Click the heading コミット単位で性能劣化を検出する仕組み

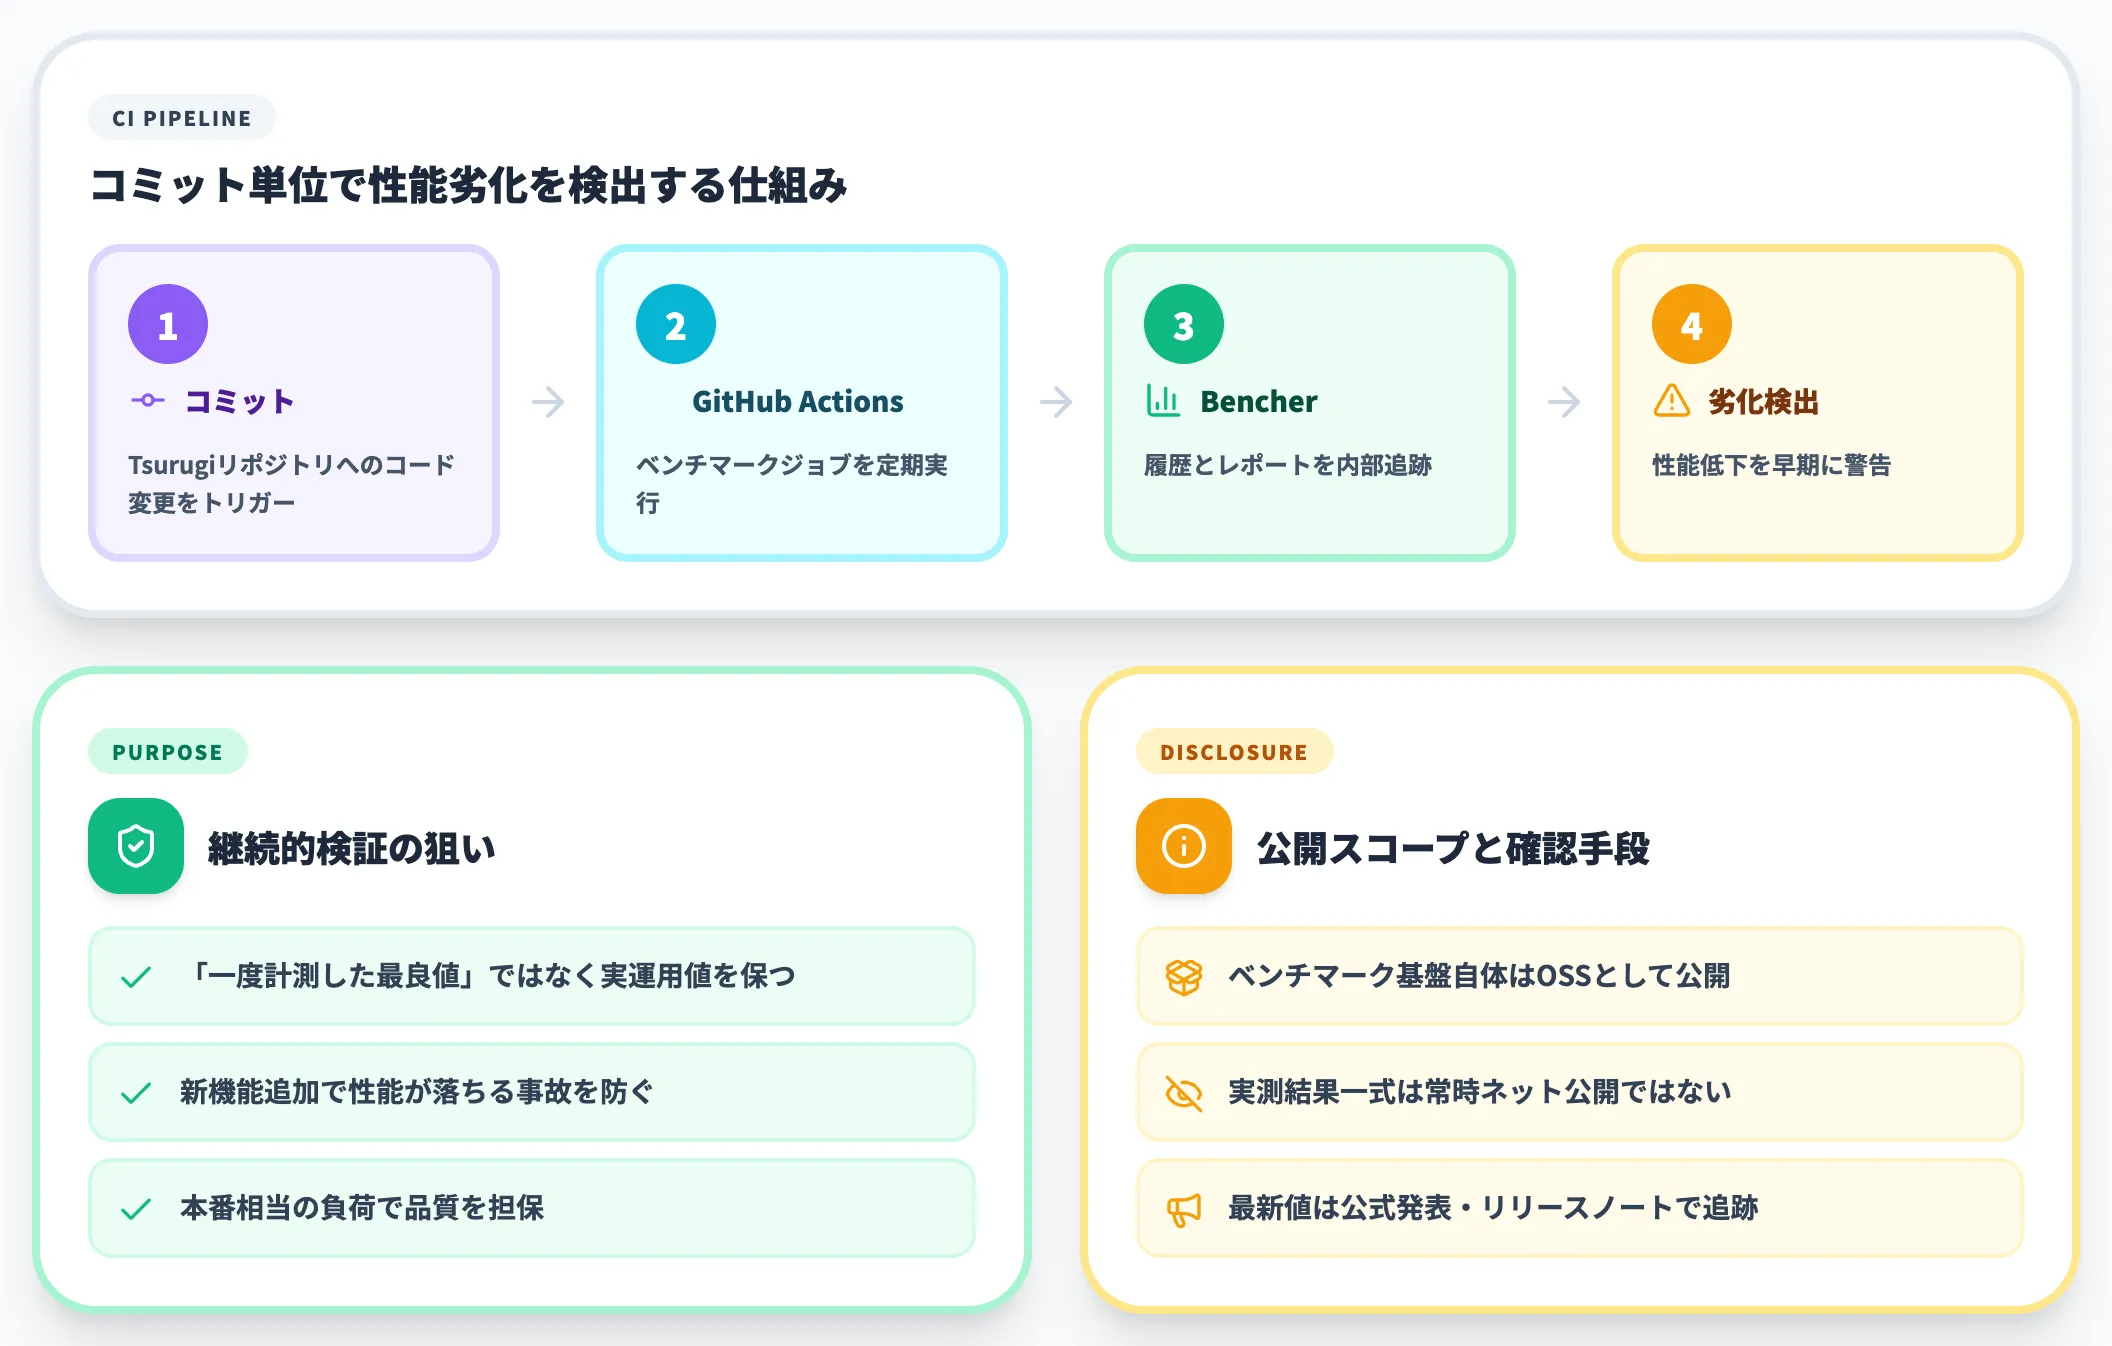coord(469,185)
